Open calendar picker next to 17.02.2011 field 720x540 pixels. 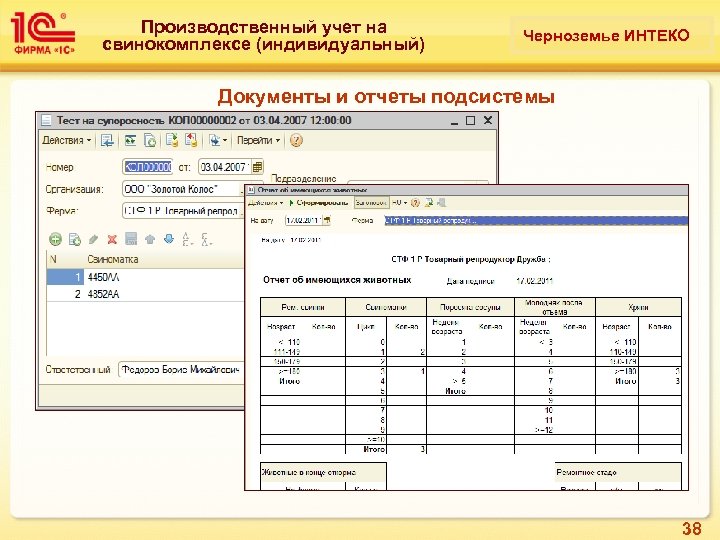coord(327,220)
